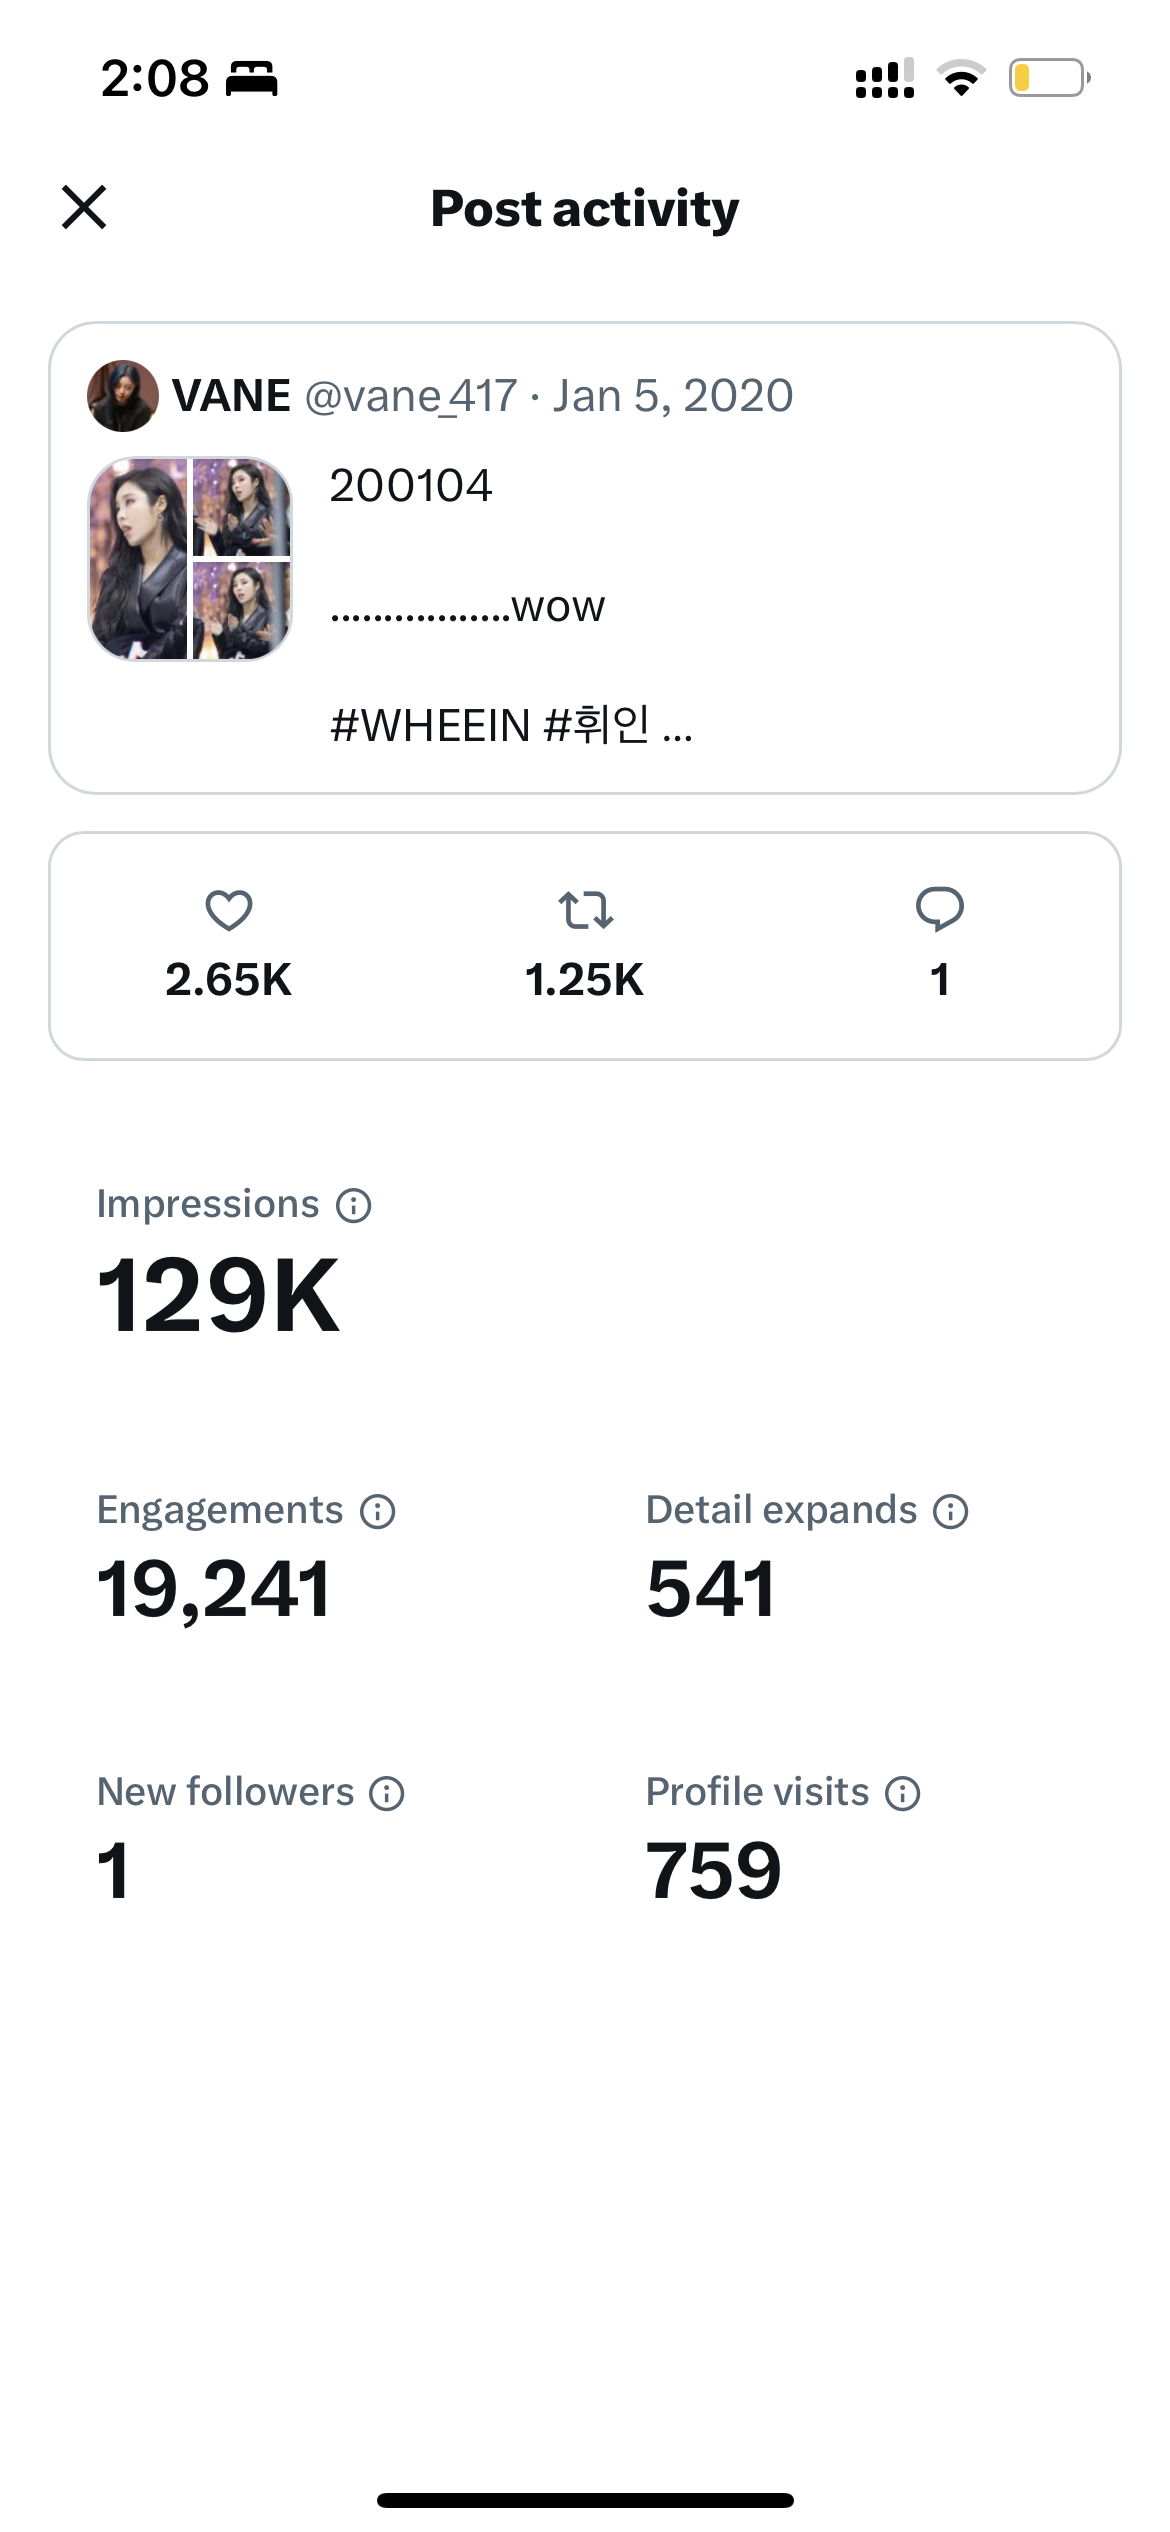
Task: Tap the repost arrows icon
Action: click(585, 910)
